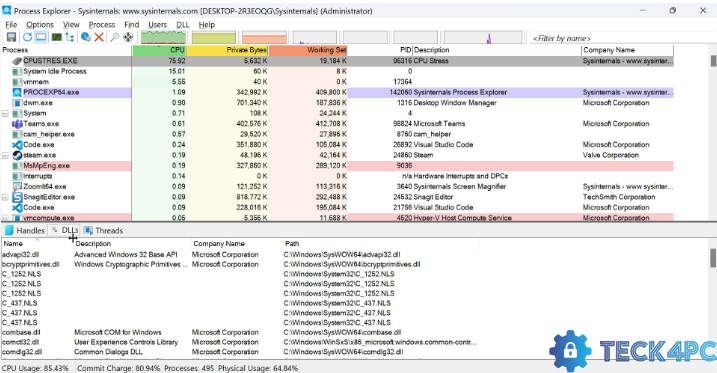Click the ZoomIt64.exe process icon
This screenshot has width=717, height=373.
click(x=17, y=186)
